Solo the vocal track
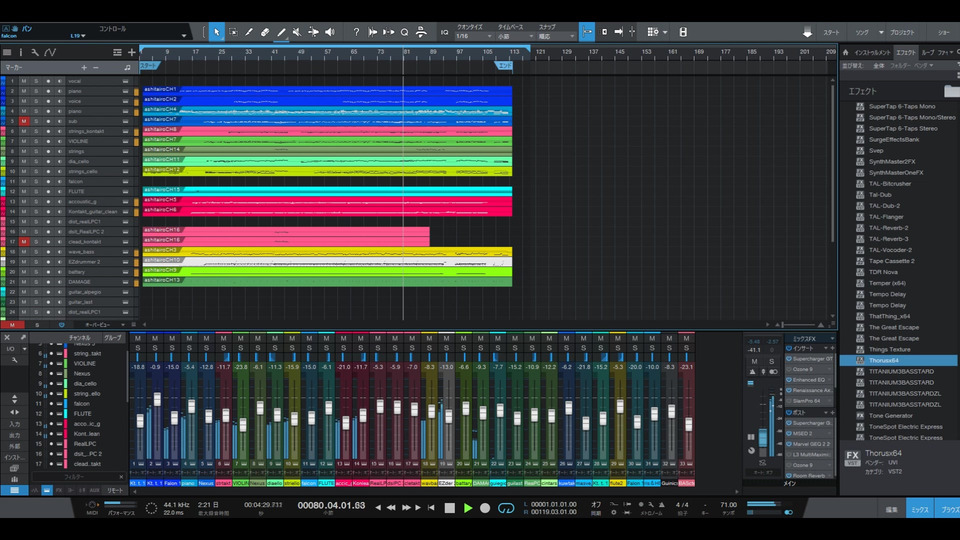960x540 pixels. pyautogui.click(x=35, y=80)
